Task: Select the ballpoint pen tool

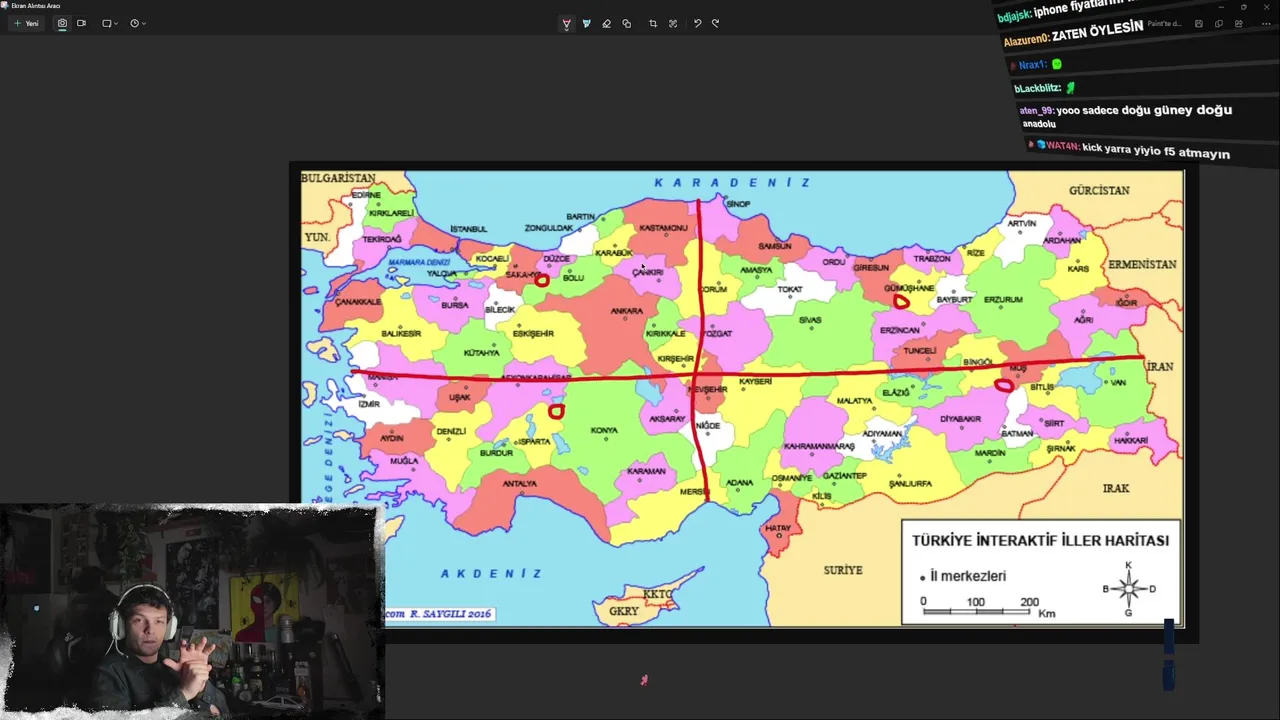Action: pyautogui.click(x=566, y=23)
